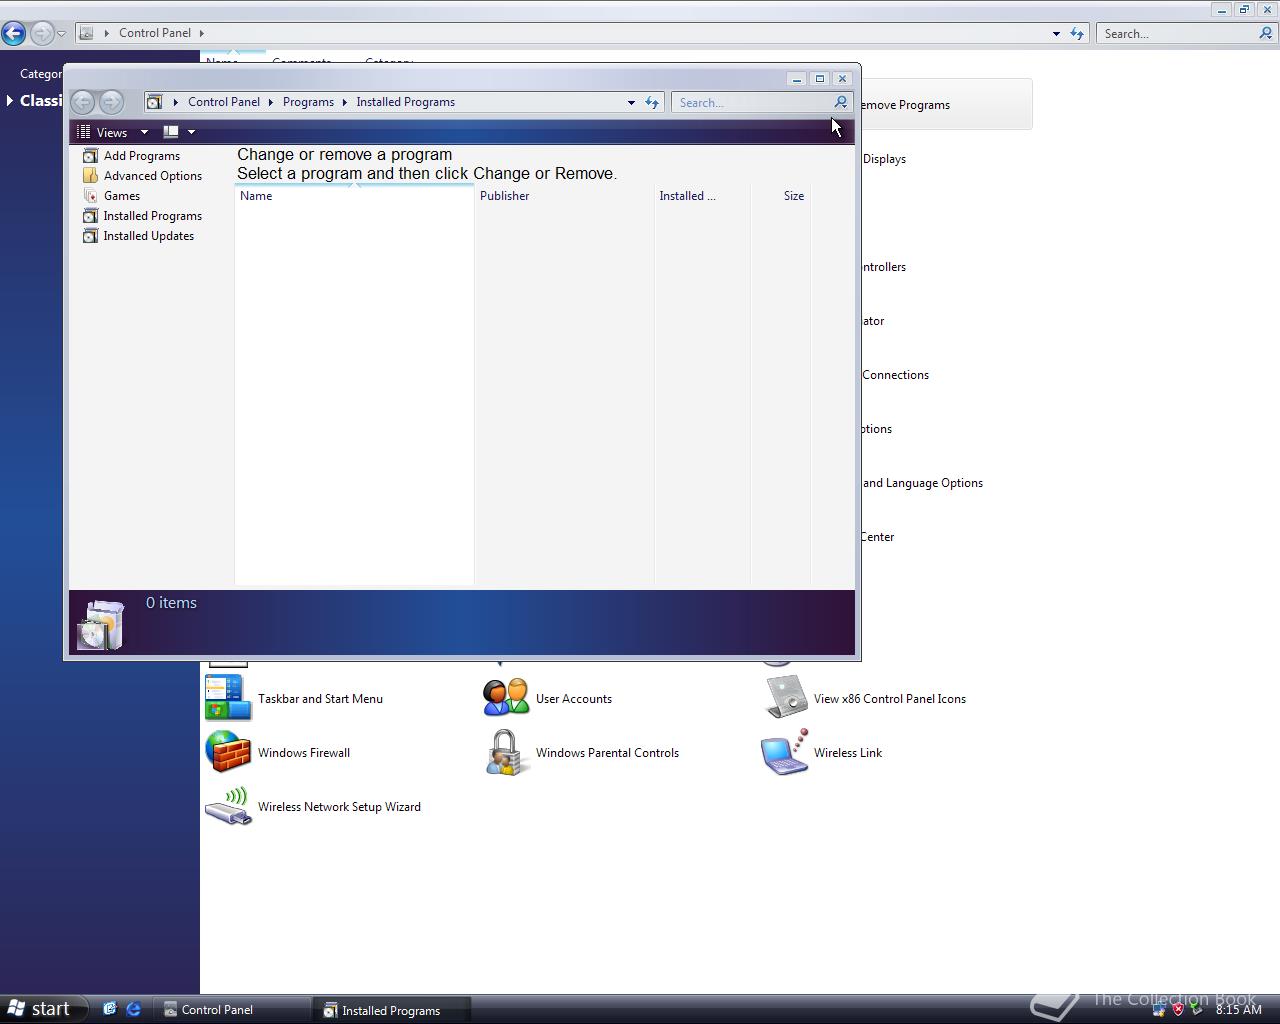The width and height of the screenshot is (1280, 1024).
Task: Click refresh button in Installed Programs address bar
Action: (652, 102)
